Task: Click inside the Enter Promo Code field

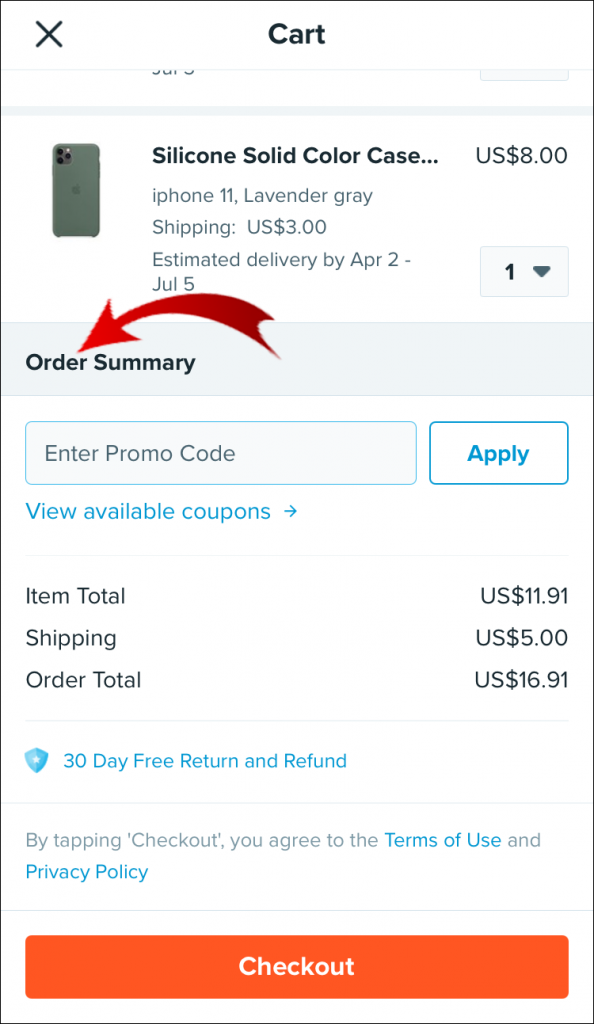Action: tap(220, 453)
